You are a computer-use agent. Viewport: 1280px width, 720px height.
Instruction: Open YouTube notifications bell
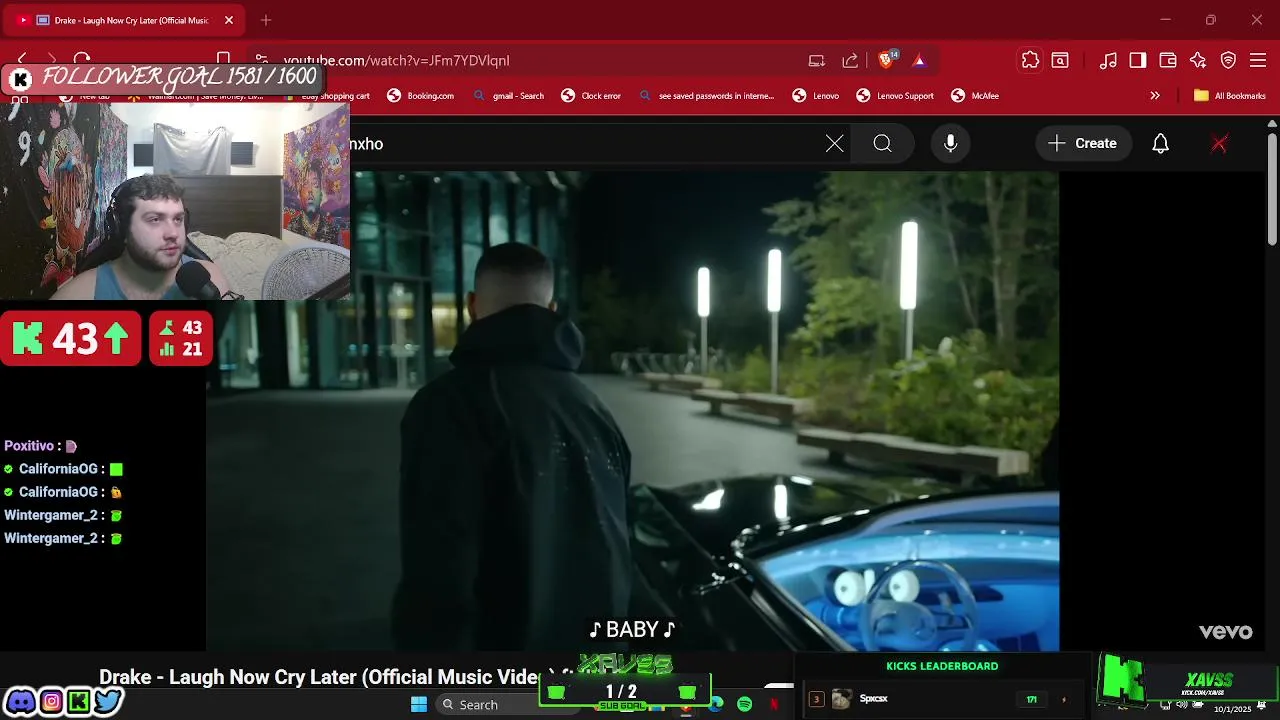[1160, 144]
